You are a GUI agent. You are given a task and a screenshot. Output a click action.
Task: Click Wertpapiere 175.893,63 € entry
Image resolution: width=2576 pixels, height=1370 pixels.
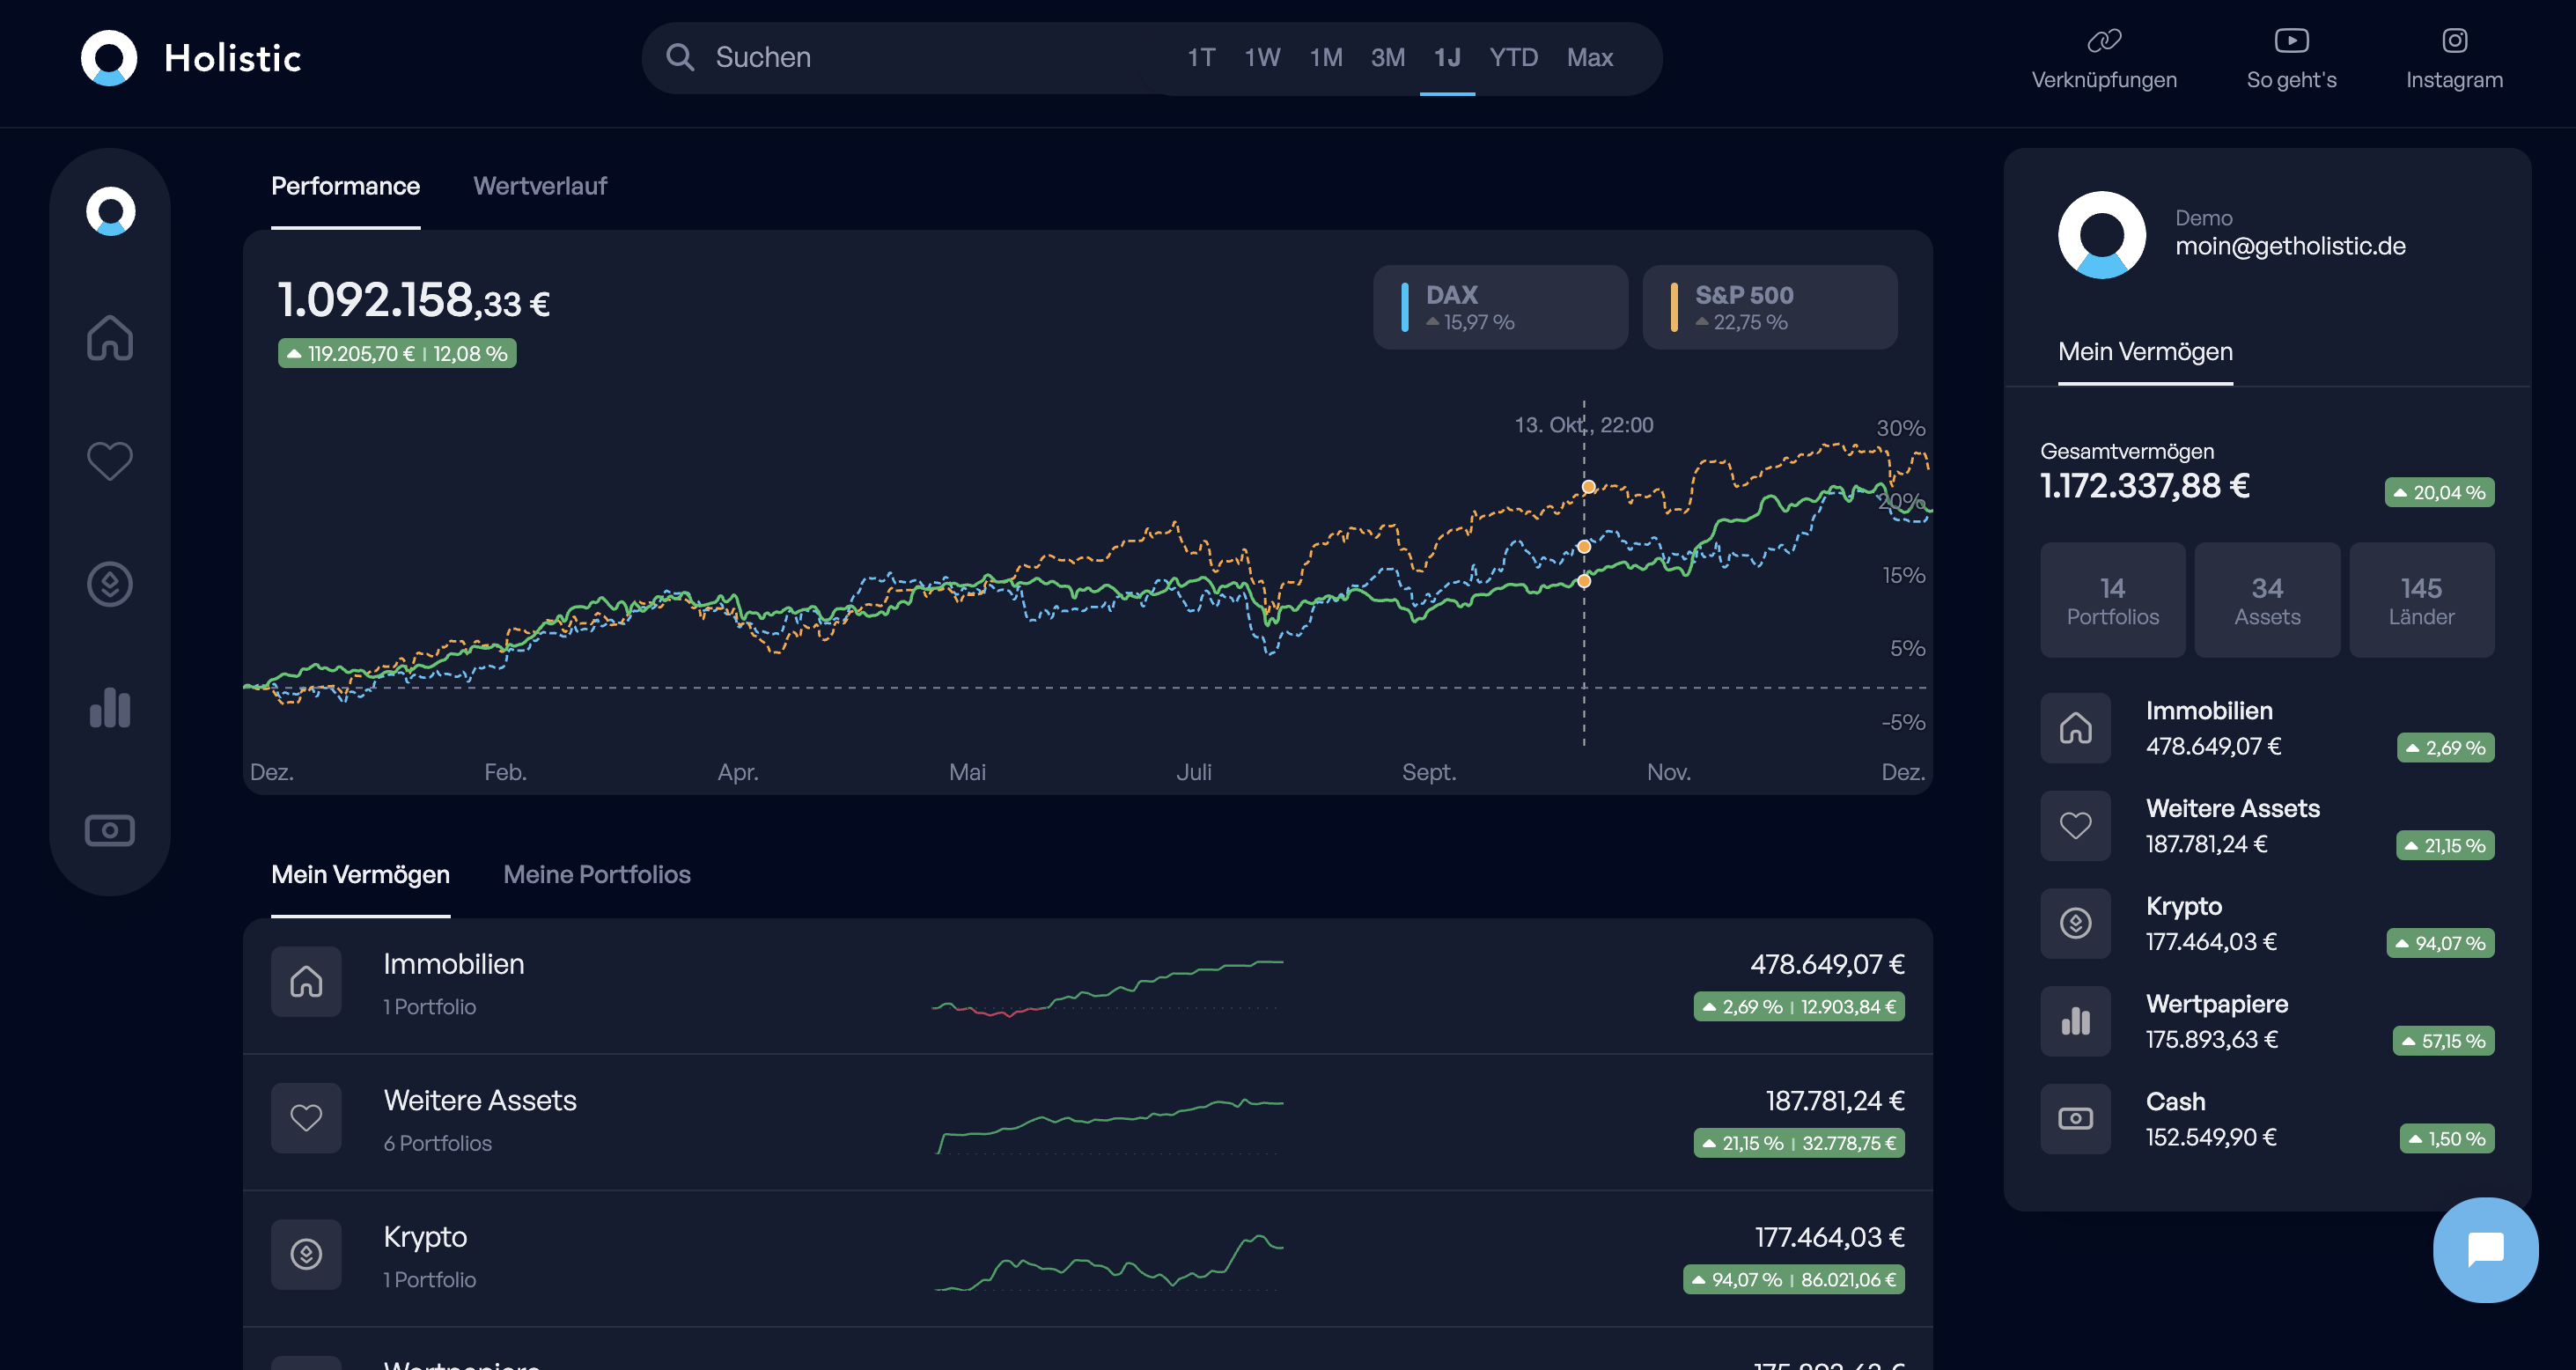(2267, 1021)
